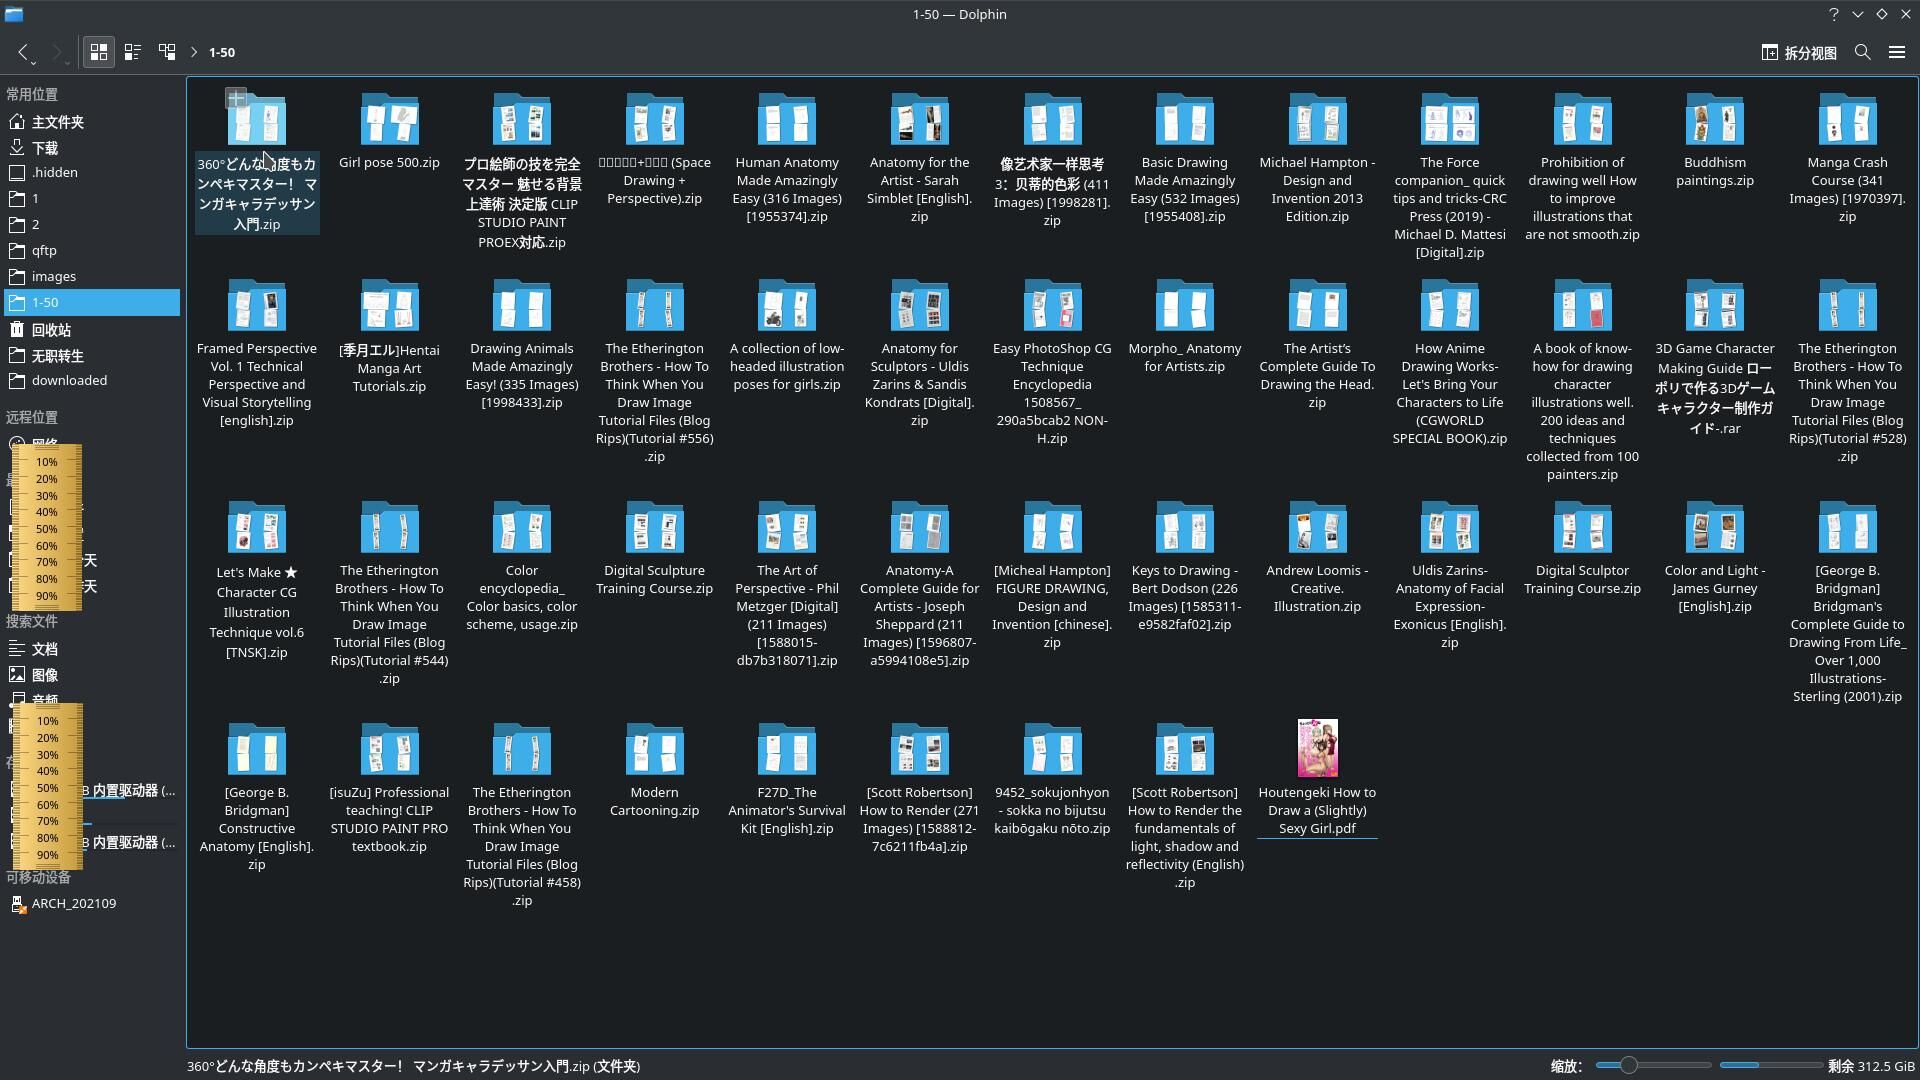Switch to Compact view mode
The height and width of the screenshot is (1080, 1920).
click(132, 52)
